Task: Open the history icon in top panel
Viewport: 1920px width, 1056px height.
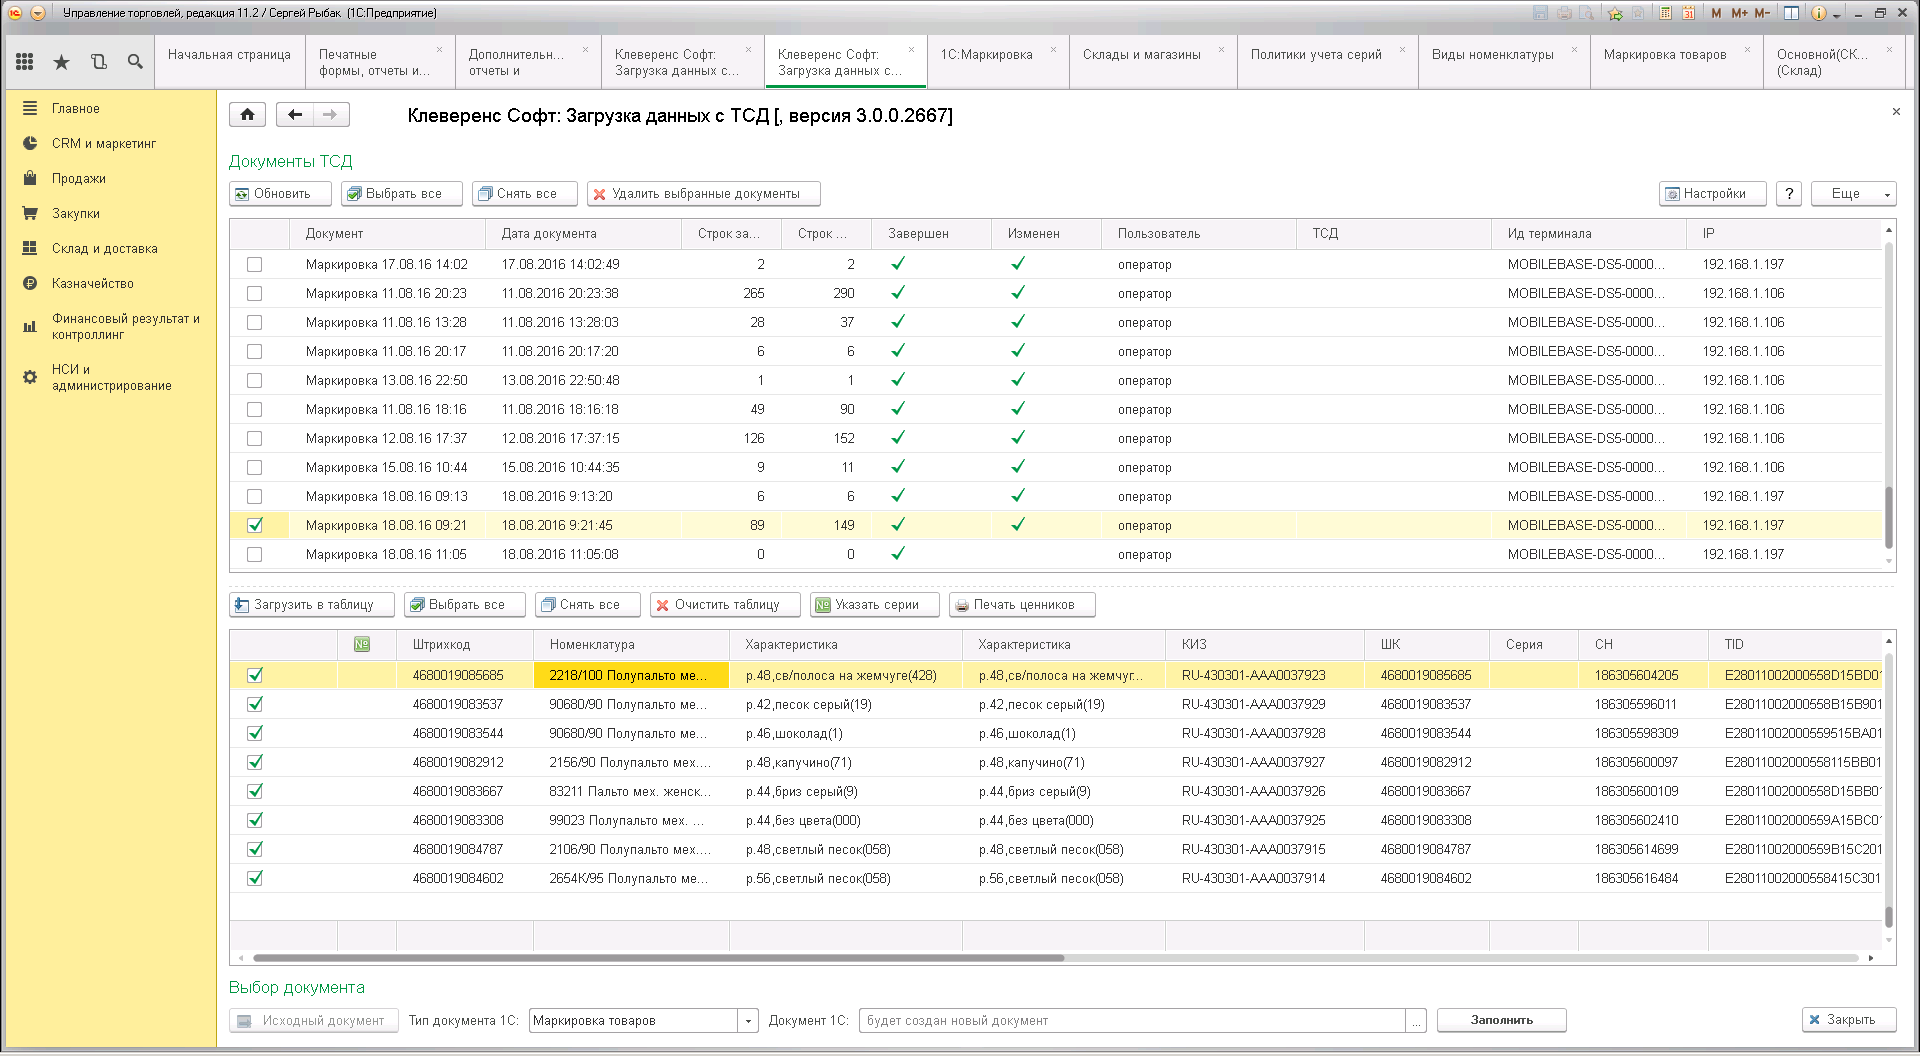Action: point(99,62)
